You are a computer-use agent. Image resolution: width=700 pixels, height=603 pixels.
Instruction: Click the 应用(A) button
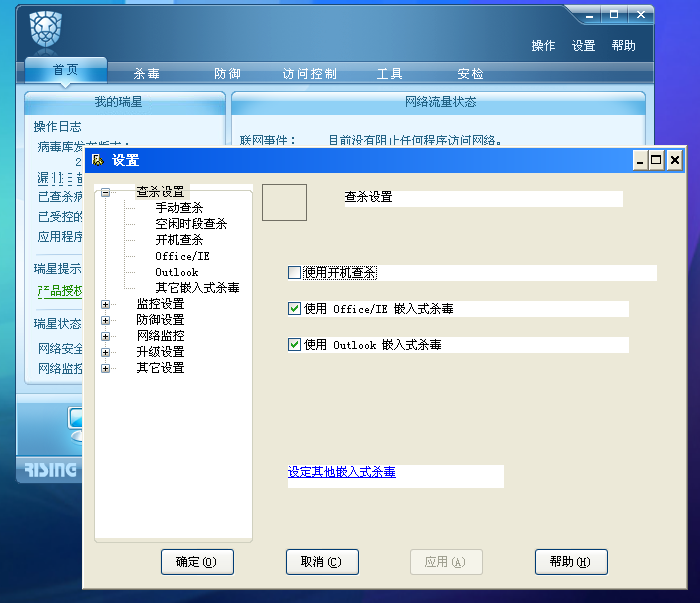[x=446, y=562]
